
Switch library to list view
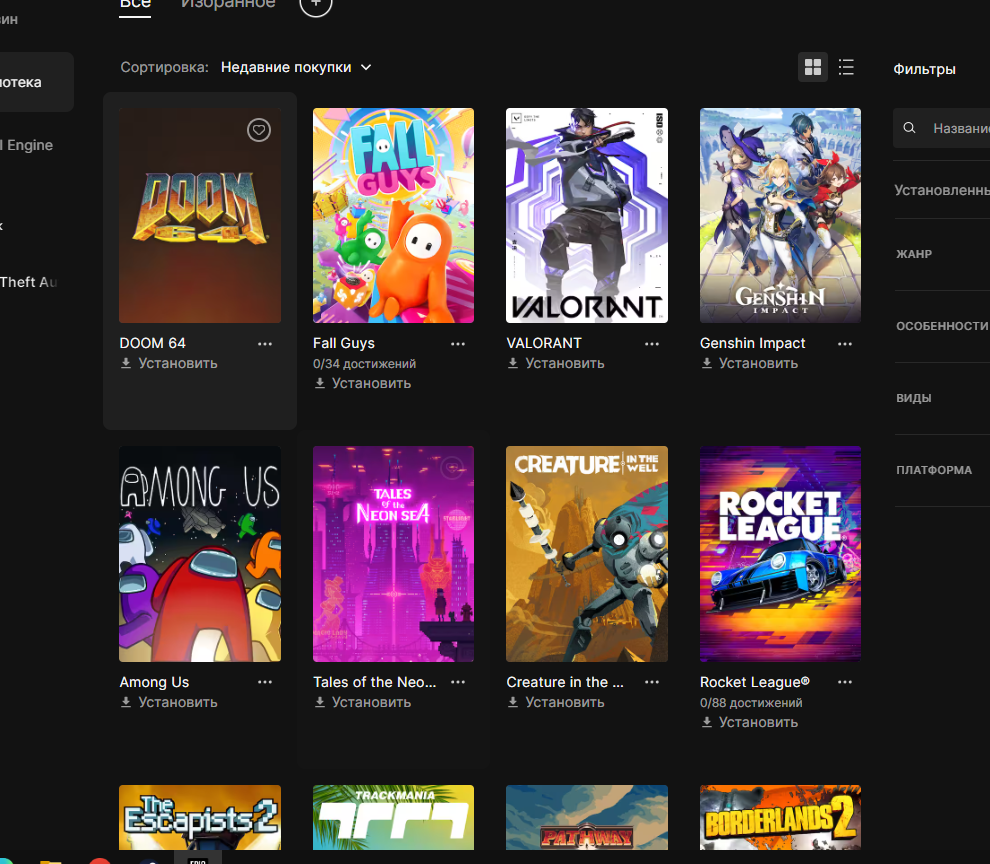(x=846, y=67)
